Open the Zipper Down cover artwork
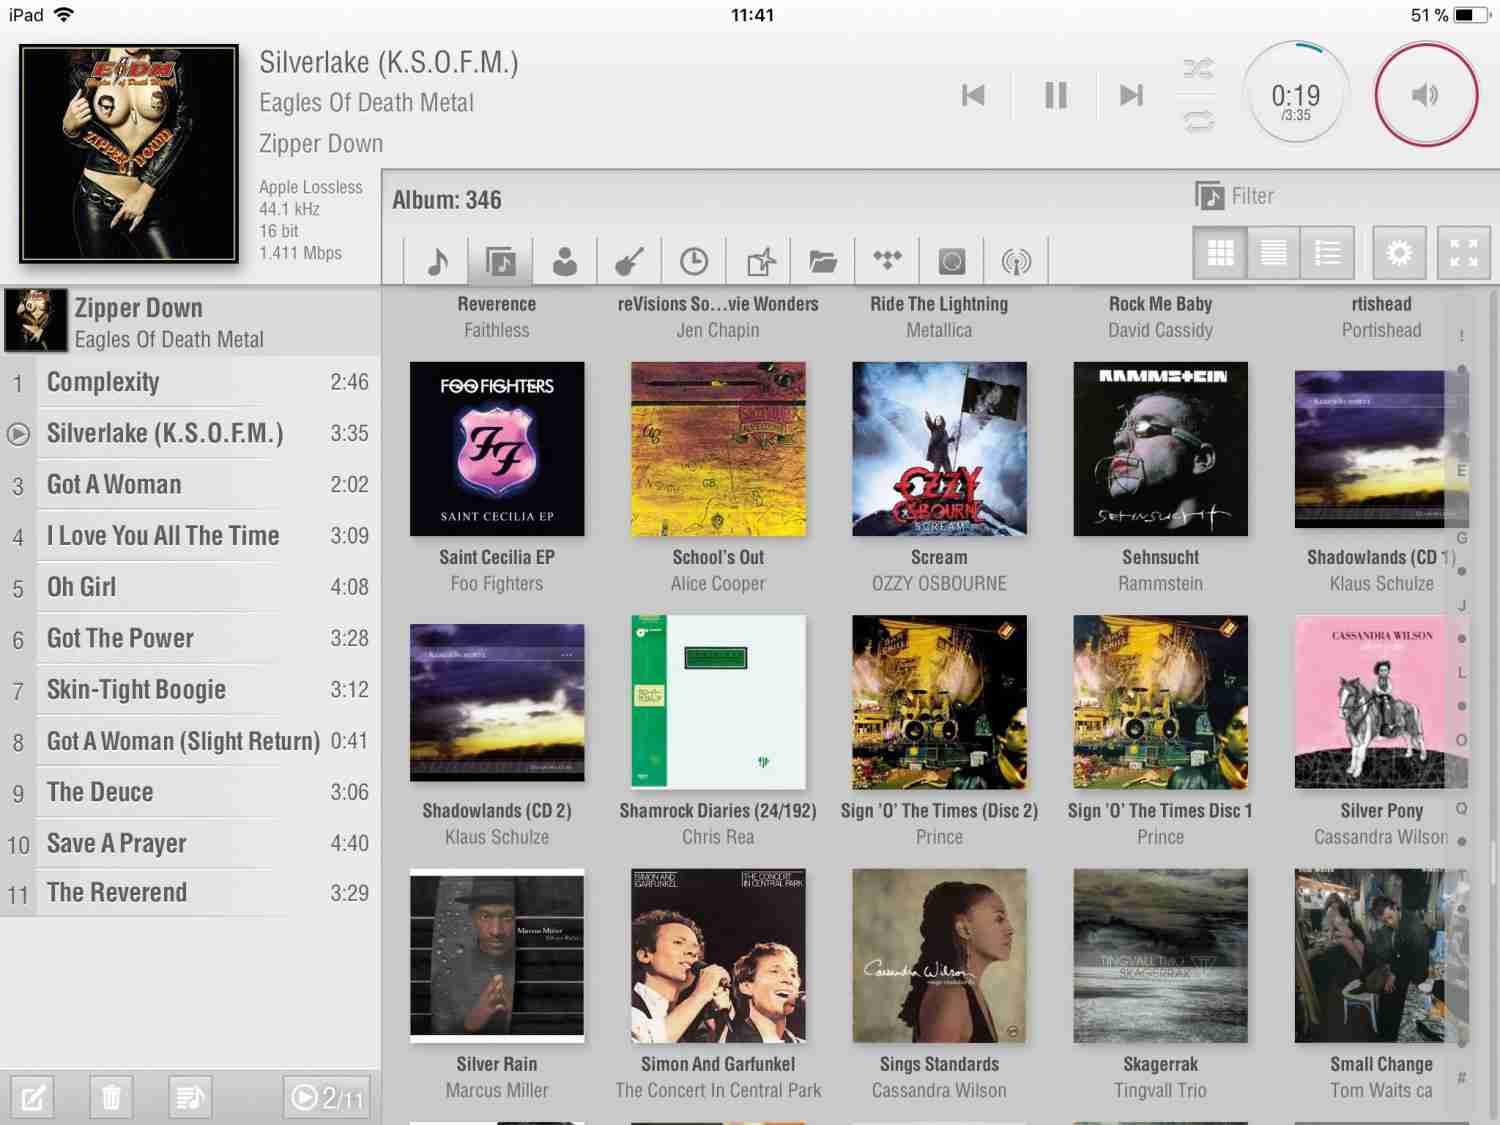The height and width of the screenshot is (1125, 1500). [129, 153]
